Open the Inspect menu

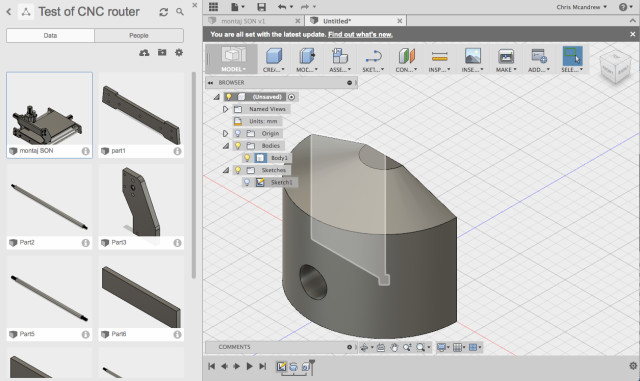[x=440, y=60]
